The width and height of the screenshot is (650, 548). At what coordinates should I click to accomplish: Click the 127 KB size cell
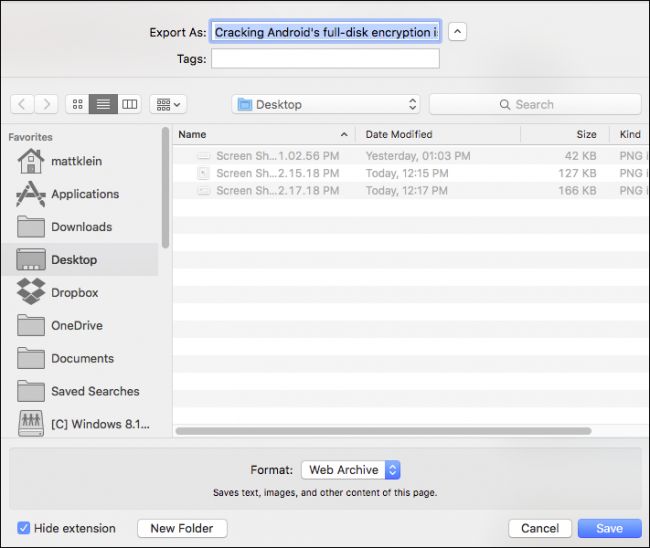click(x=577, y=173)
